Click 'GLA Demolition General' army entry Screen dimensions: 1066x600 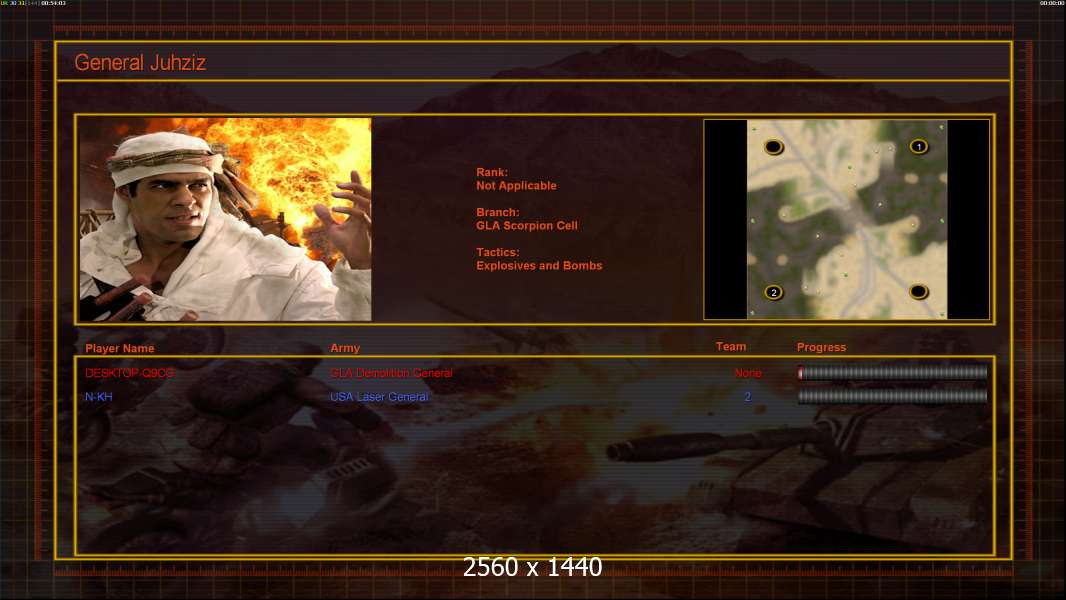coord(391,373)
